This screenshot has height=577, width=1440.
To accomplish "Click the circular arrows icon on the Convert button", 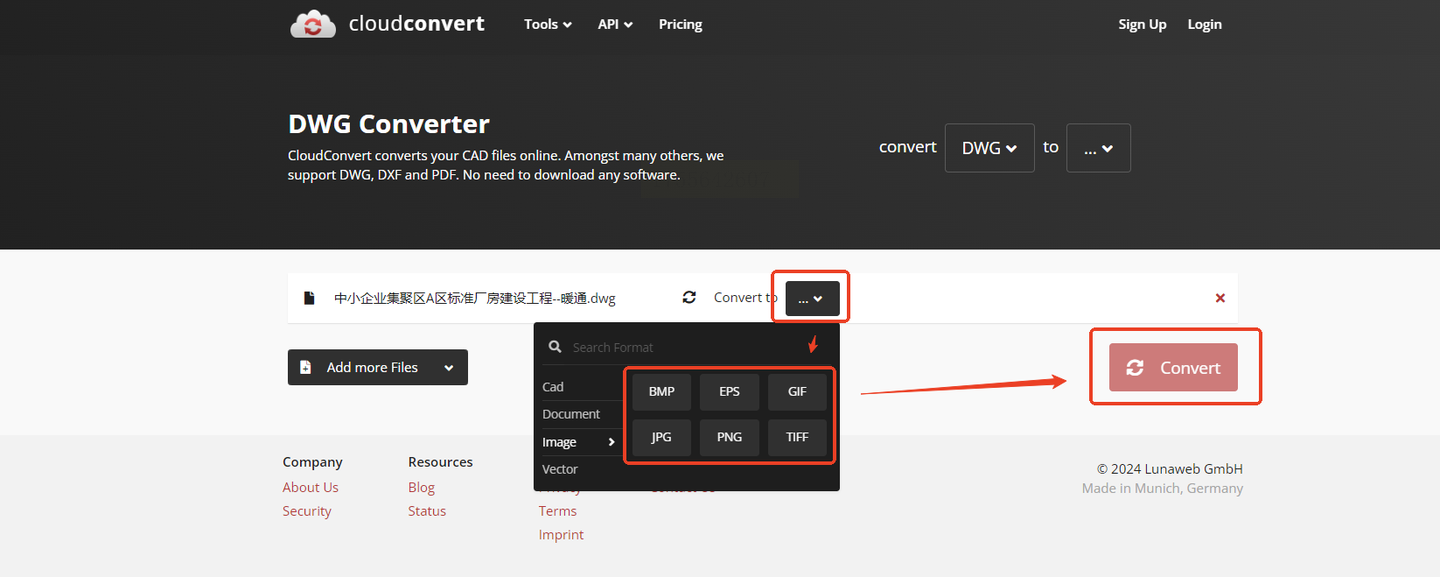I will (1135, 368).
